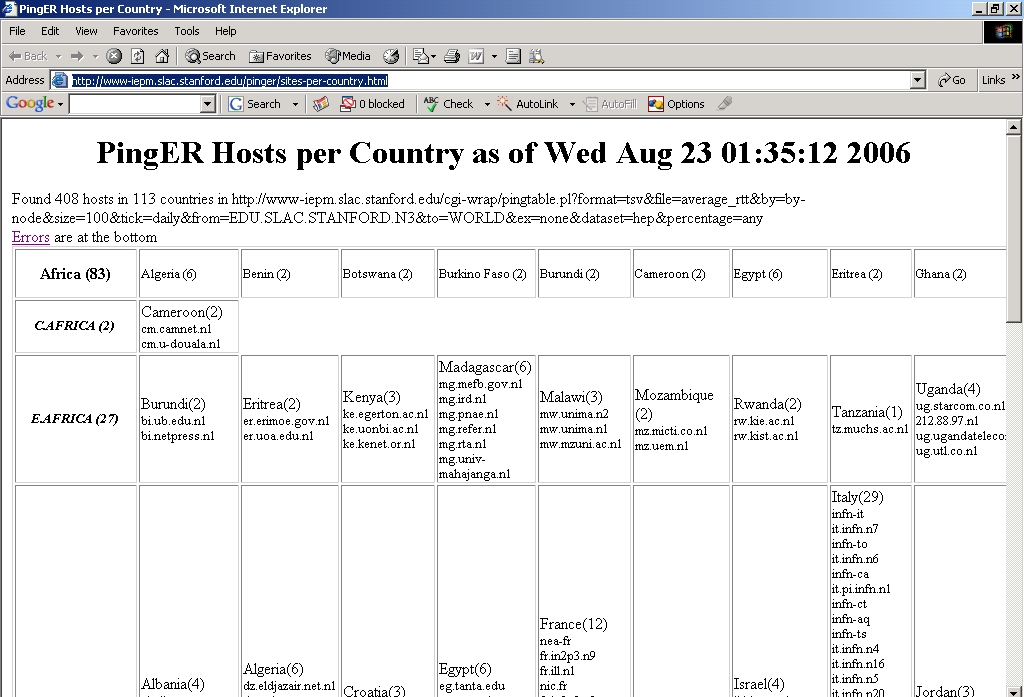This screenshot has height=697, width=1024.
Task: Open the Mail toolbar icon
Action: tap(422, 56)
